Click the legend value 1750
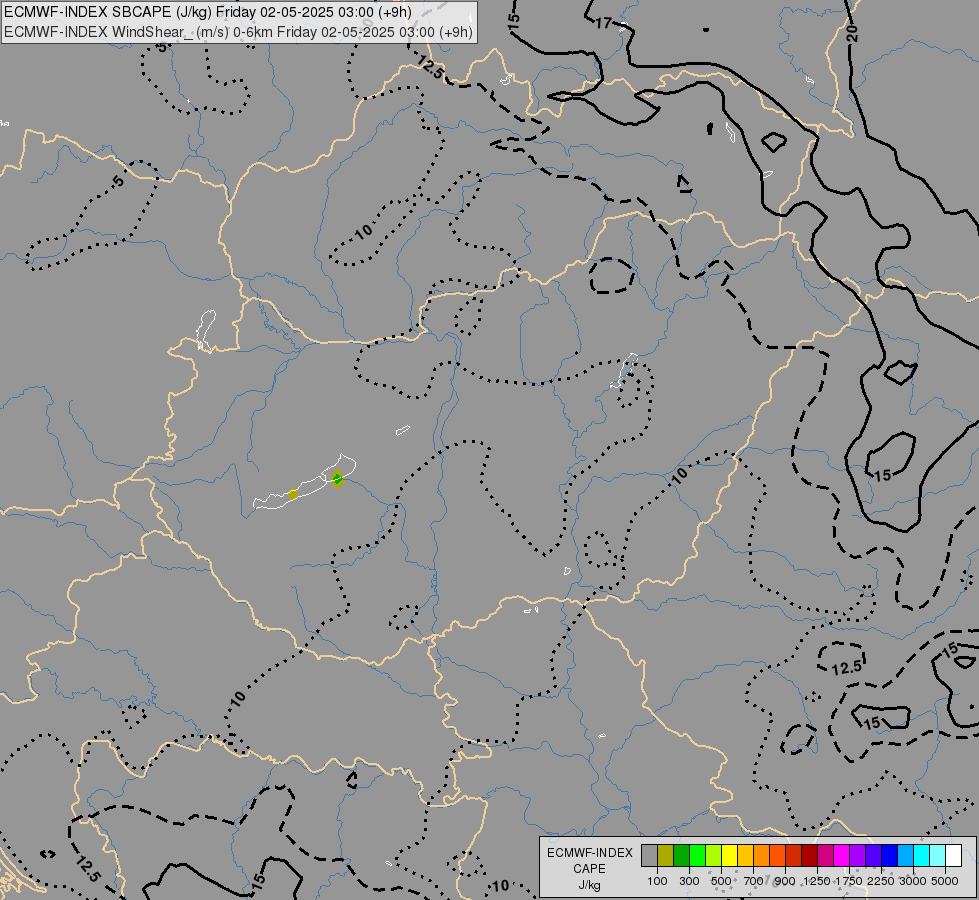979x900 pixels. pyautogui.click(x=849, y=881)
